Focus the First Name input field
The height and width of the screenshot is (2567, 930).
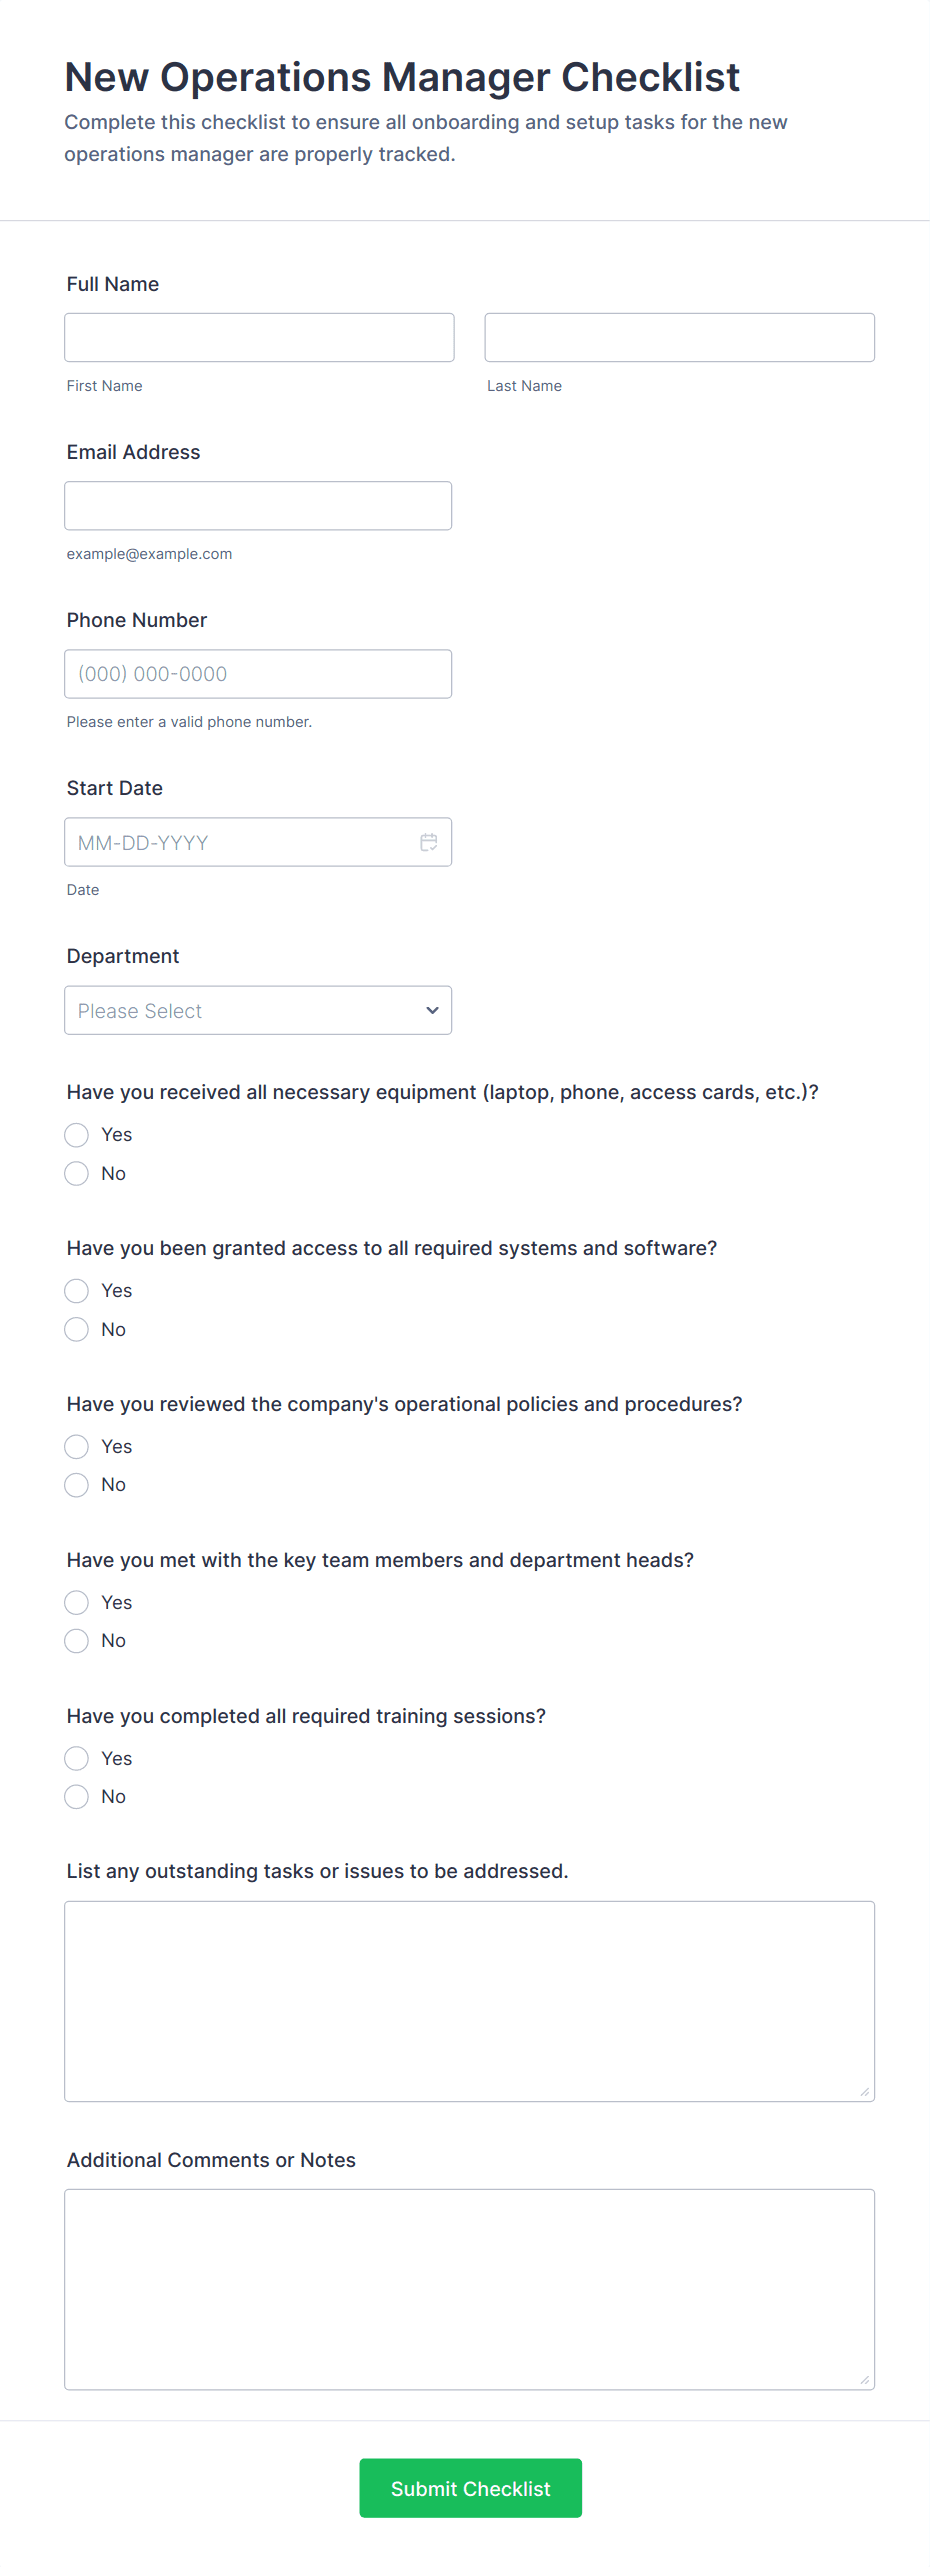click(259, 338)
